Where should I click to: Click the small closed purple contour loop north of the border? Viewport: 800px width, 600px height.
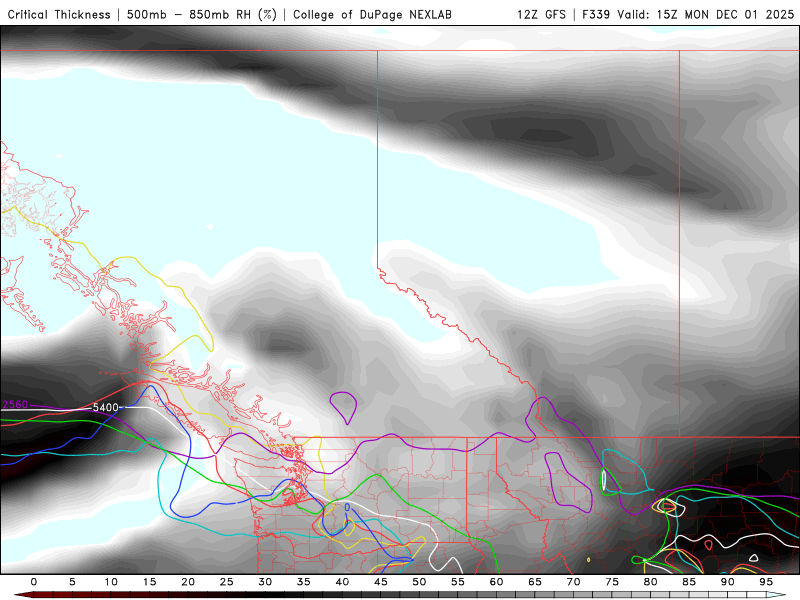(x=343, y=408)
